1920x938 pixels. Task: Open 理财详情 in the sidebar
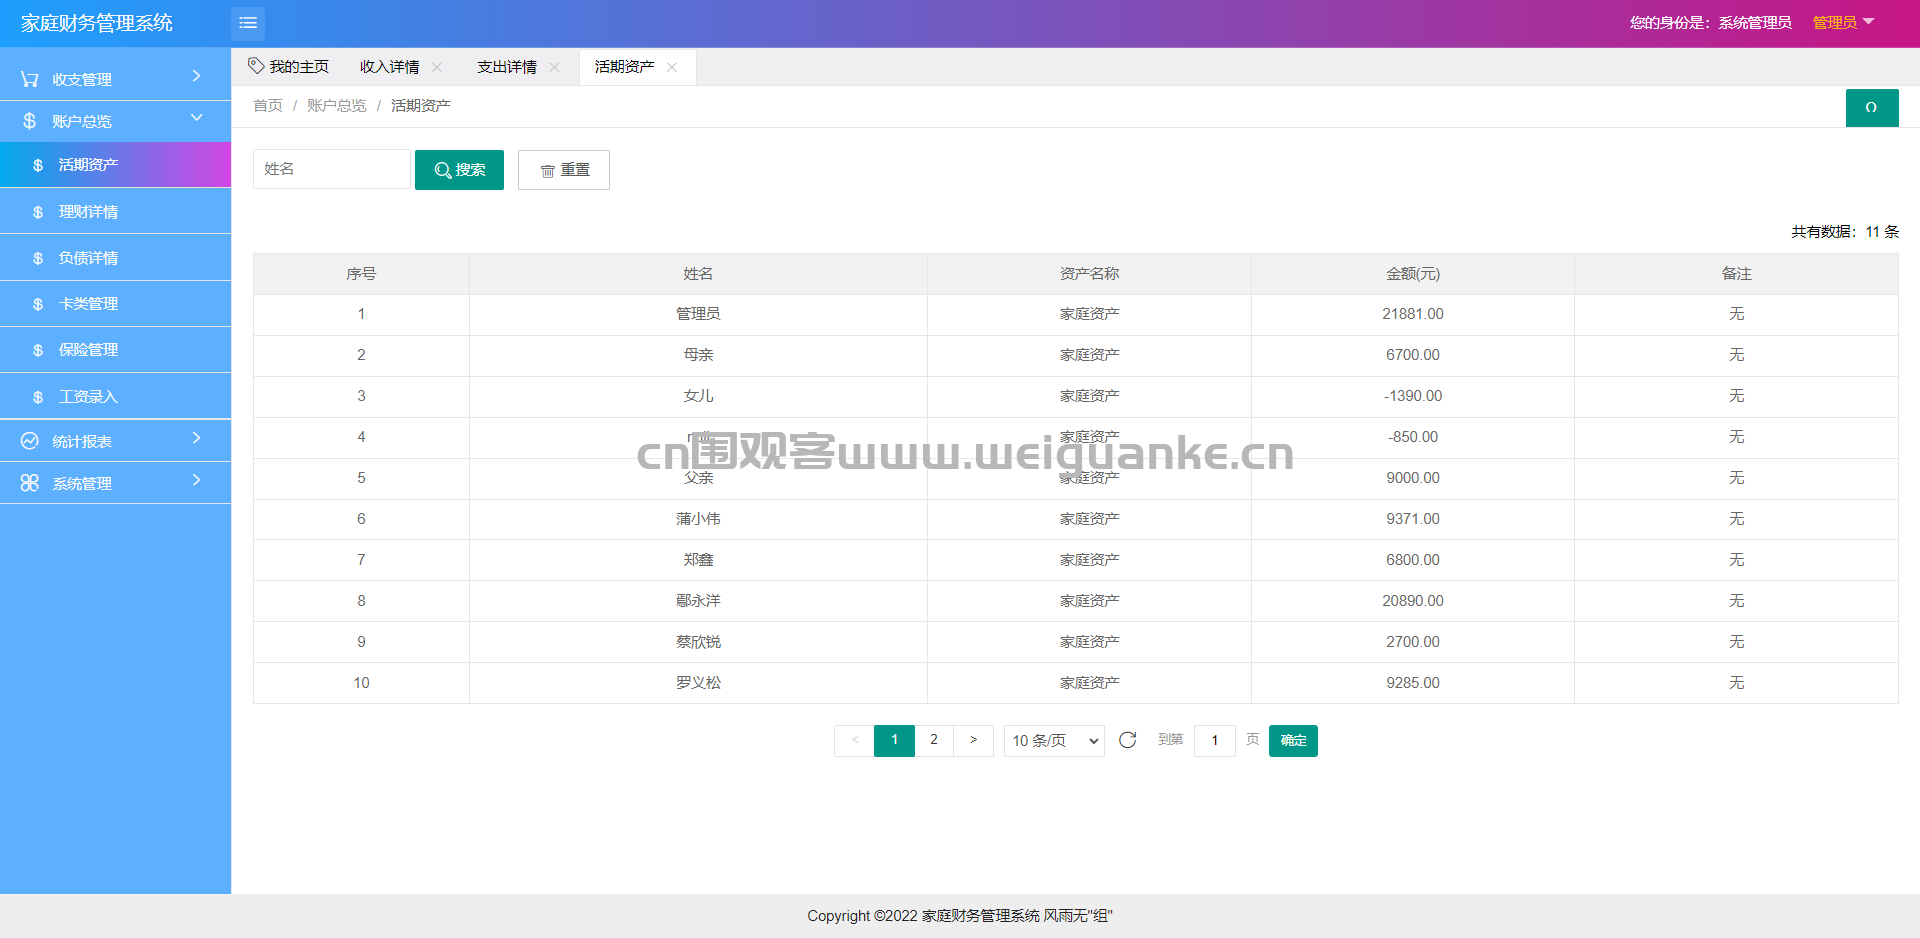point(115,212)
